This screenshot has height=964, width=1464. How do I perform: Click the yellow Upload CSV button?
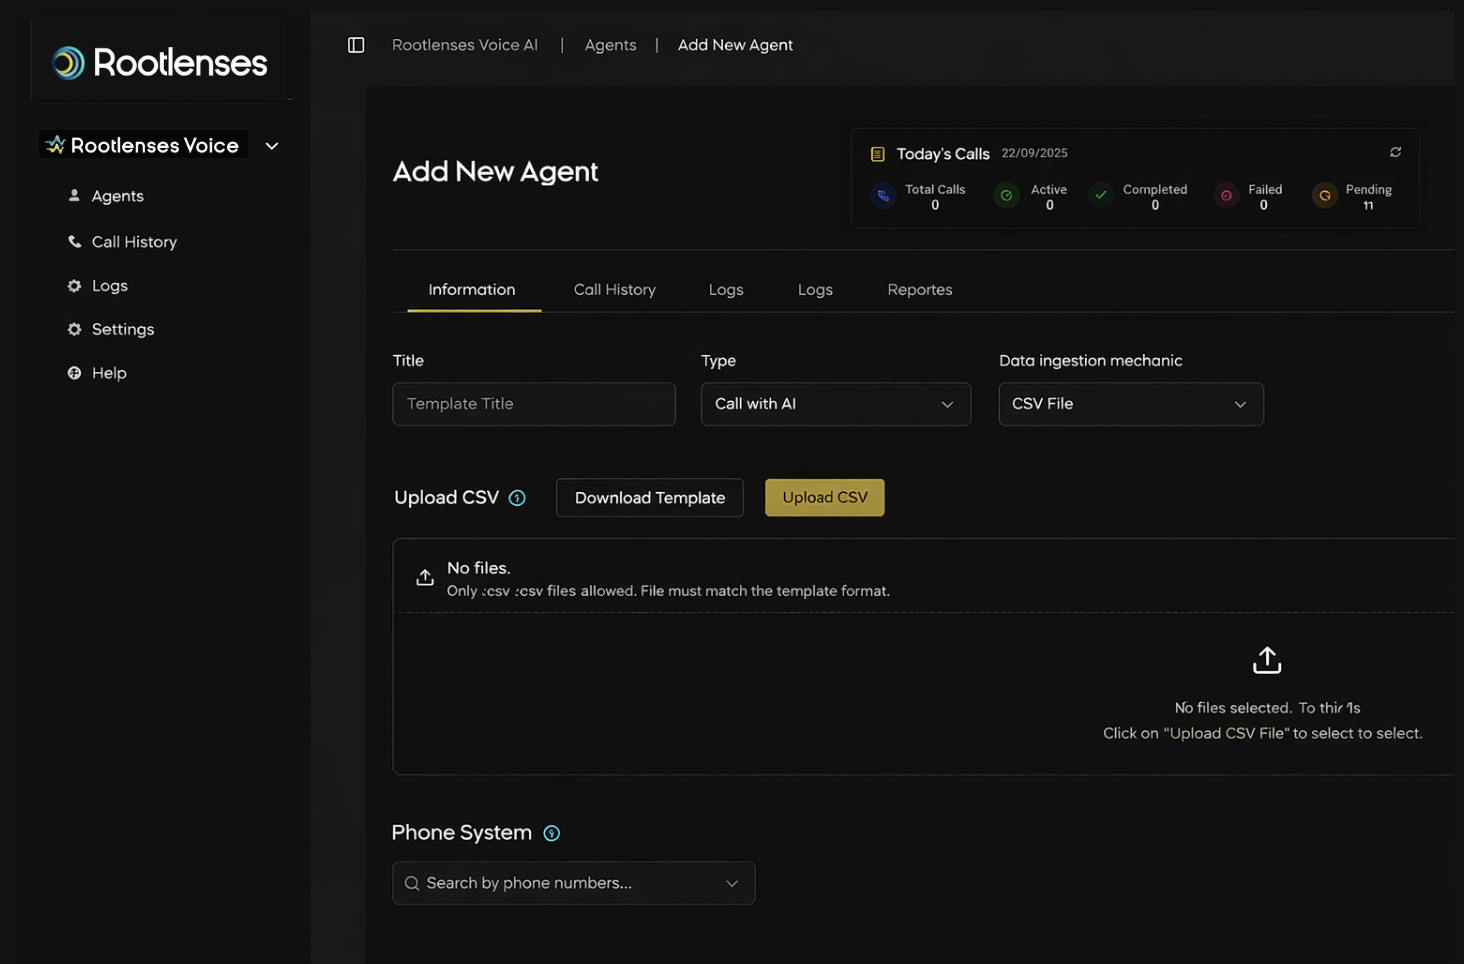tap(824, 498)
